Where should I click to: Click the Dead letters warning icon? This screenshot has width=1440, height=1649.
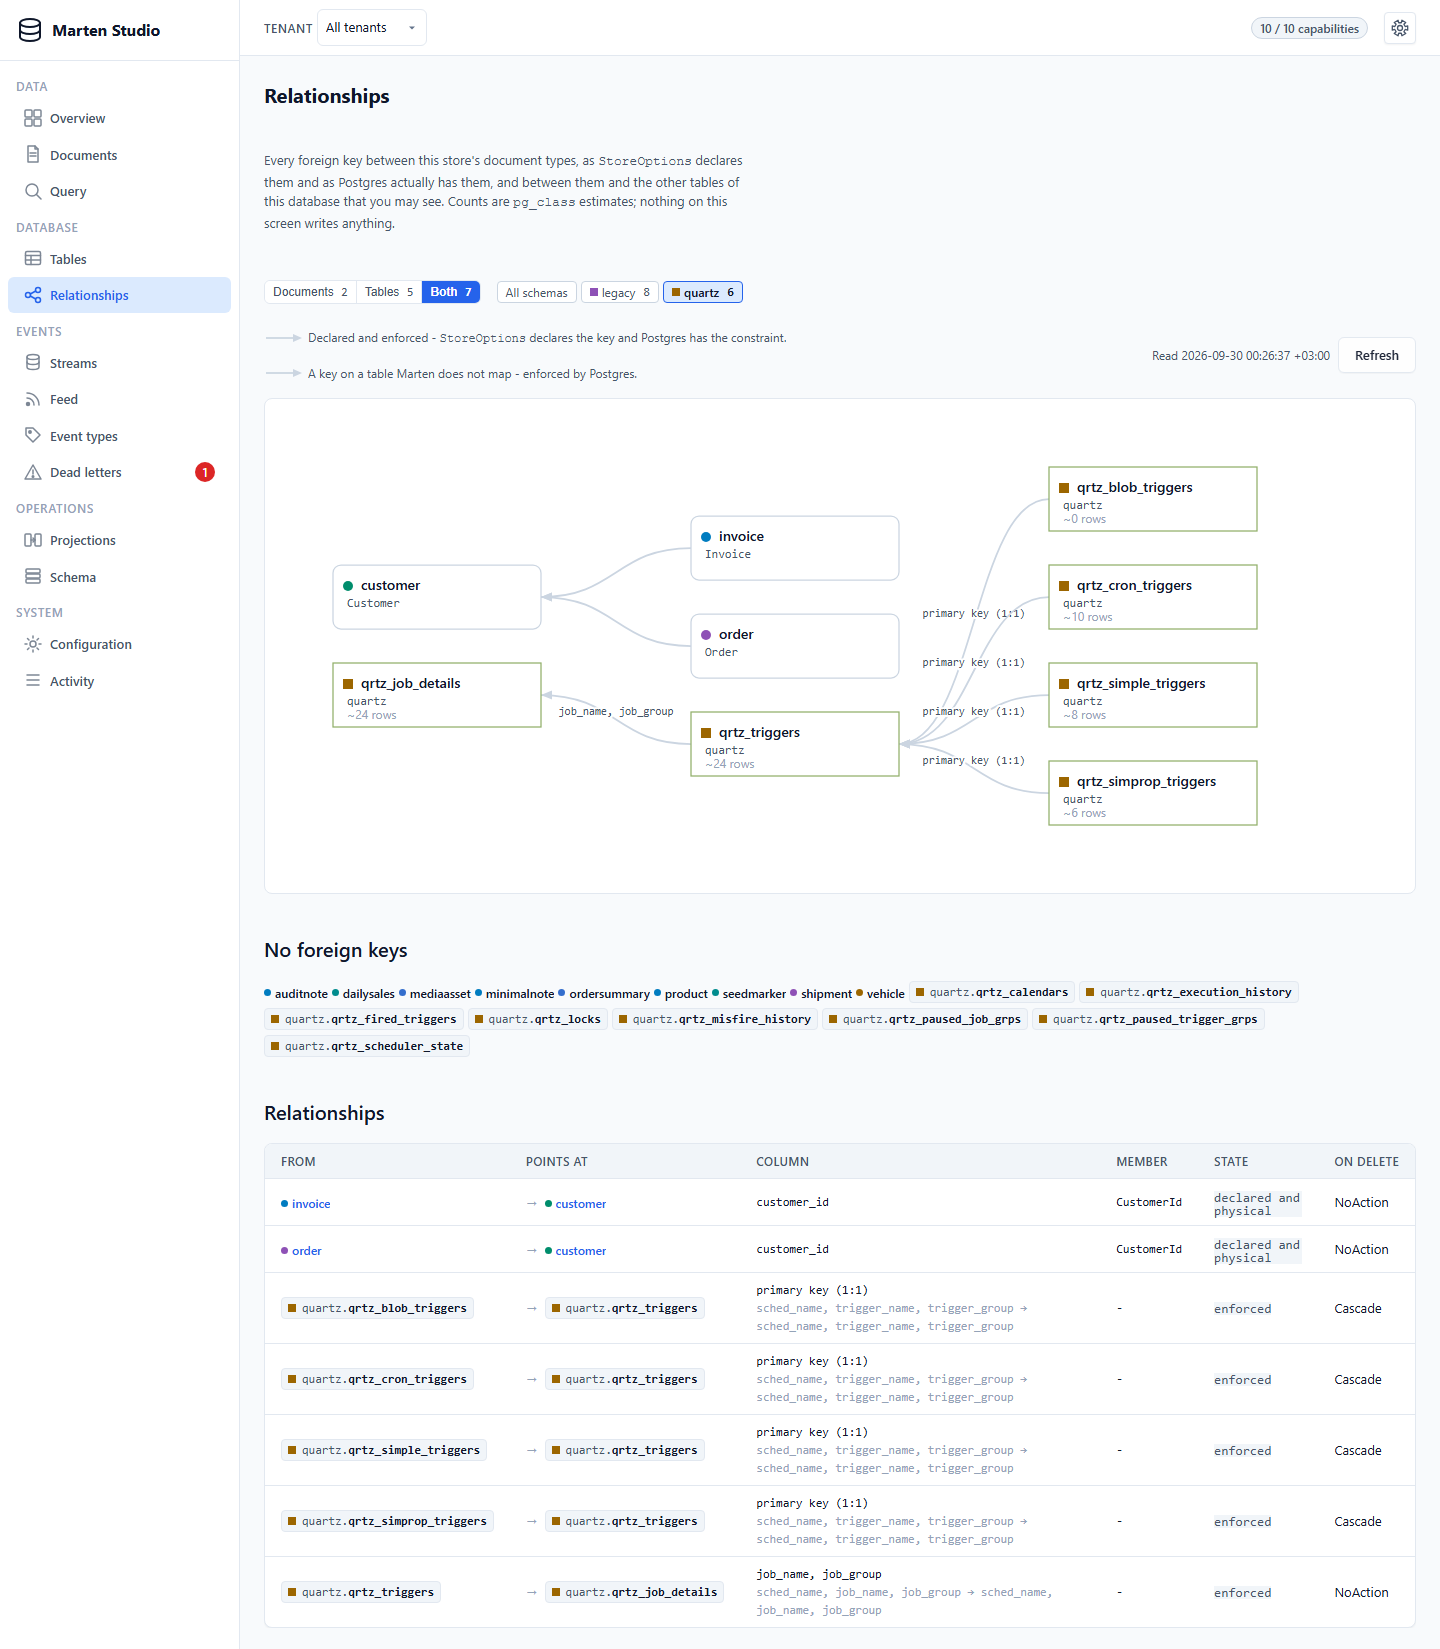point(33,472)
